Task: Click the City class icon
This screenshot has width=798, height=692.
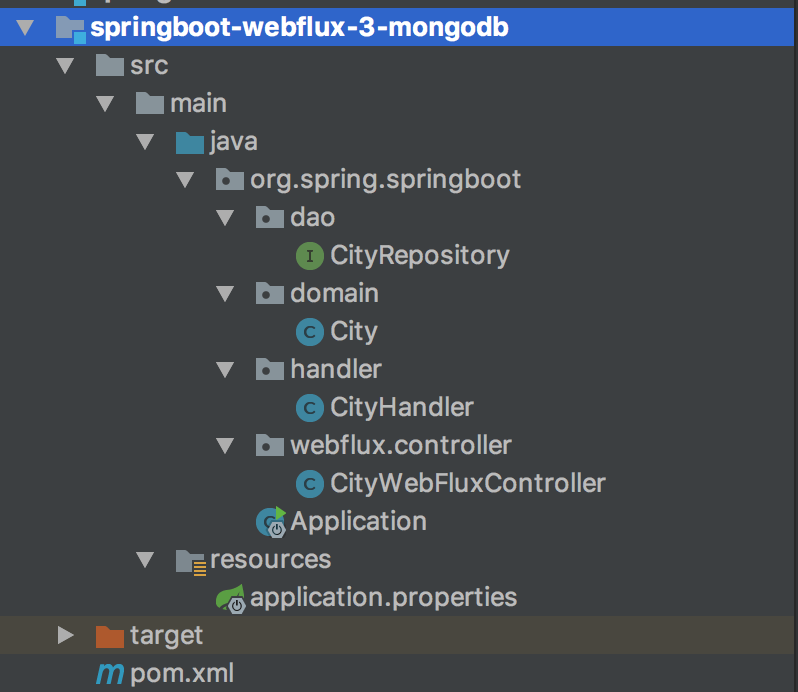Action: click(310, 332)
